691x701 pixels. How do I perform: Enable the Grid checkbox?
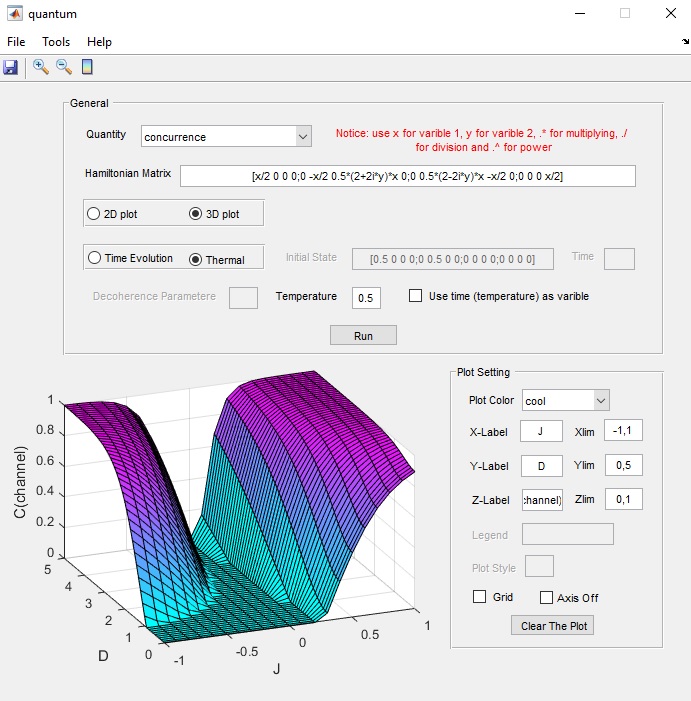tap(479, 597)
